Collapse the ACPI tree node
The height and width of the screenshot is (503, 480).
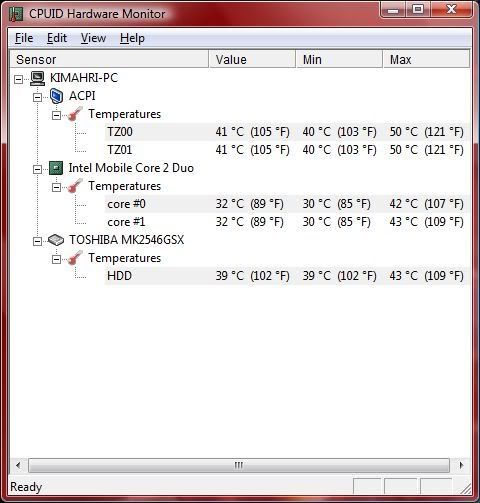click(37, 97)
